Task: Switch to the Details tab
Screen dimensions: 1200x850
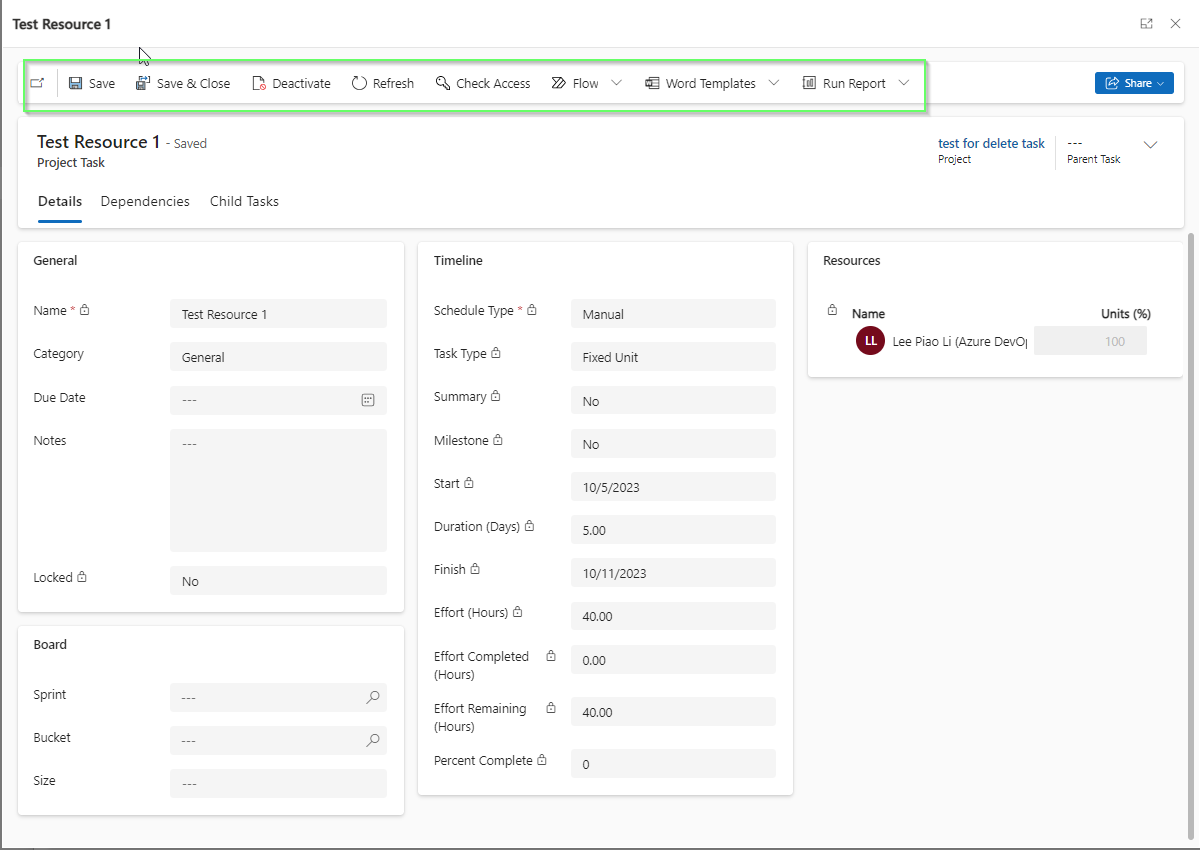Action: tap(60, 202)
